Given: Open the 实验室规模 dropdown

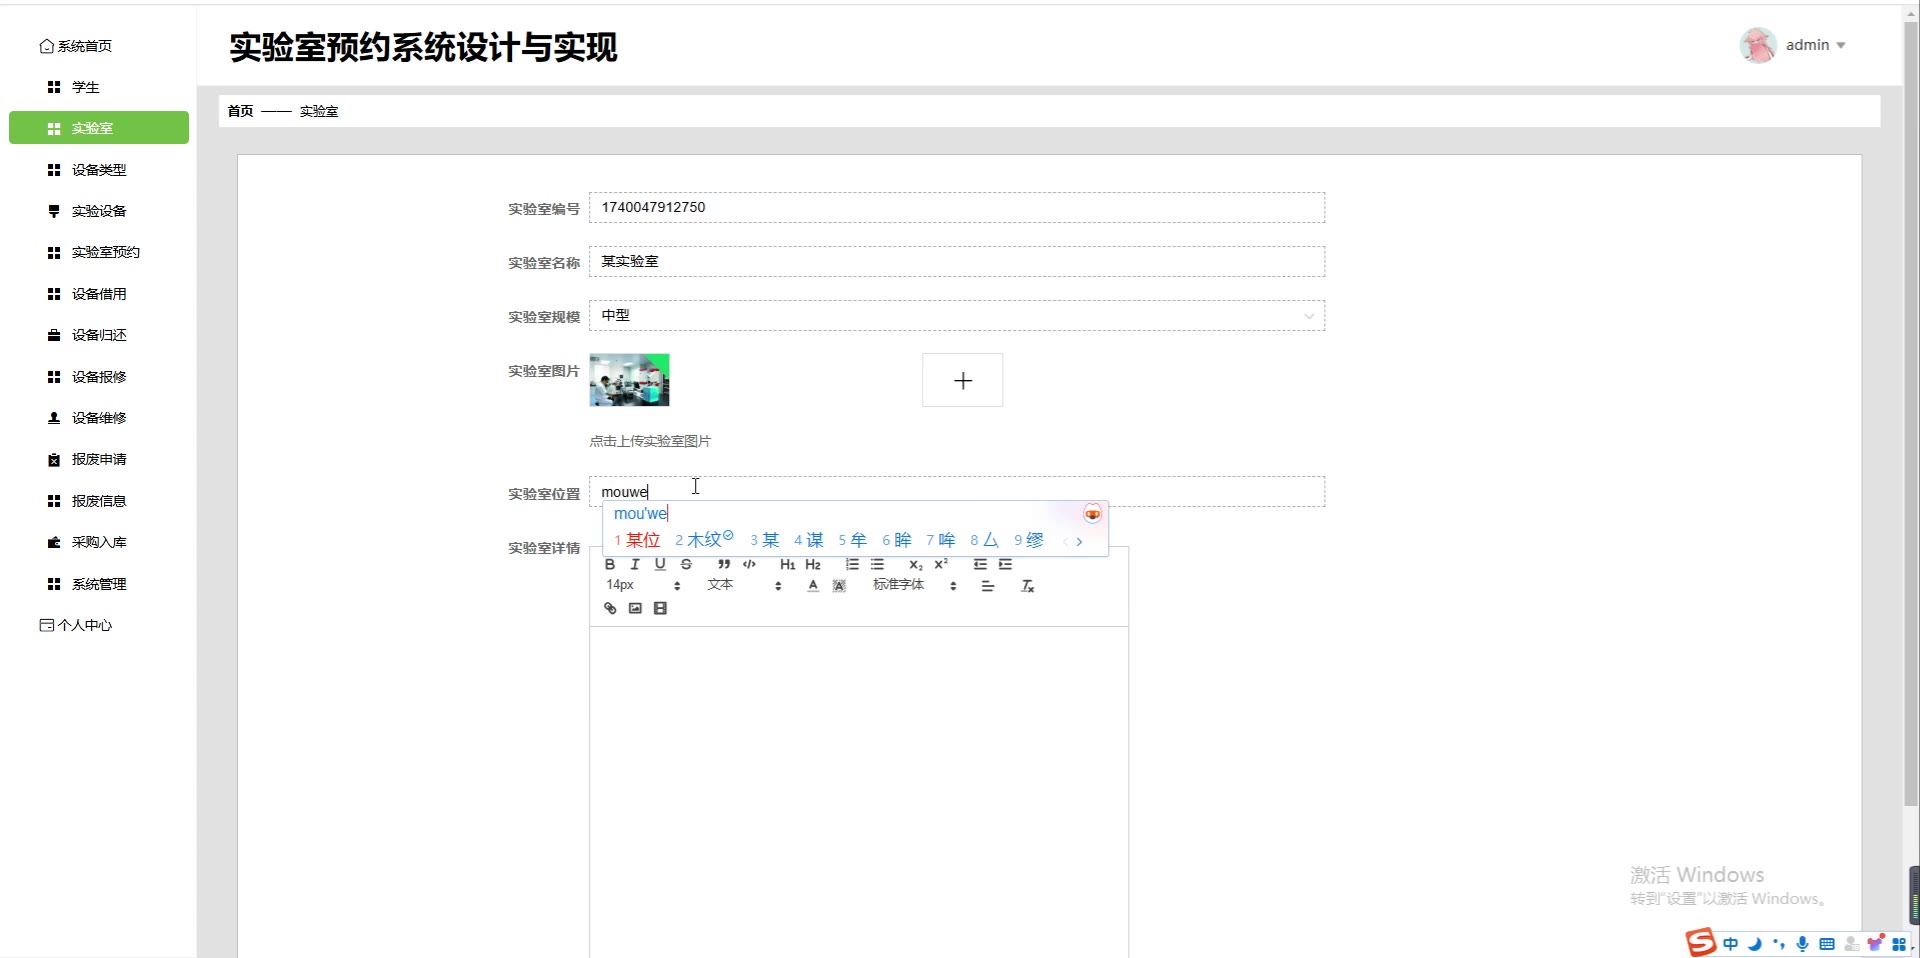Looking at the screenshot, I should [x=956, y=316].
